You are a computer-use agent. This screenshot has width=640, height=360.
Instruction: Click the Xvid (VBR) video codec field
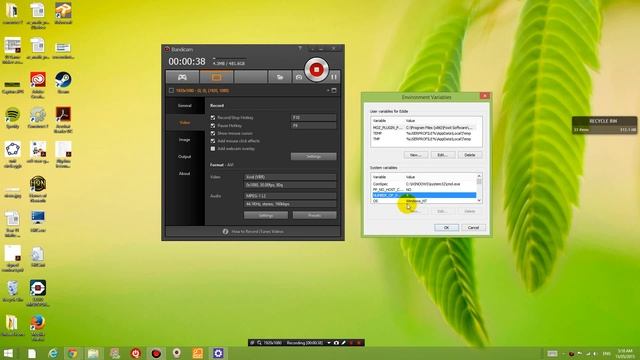(290, 177)
